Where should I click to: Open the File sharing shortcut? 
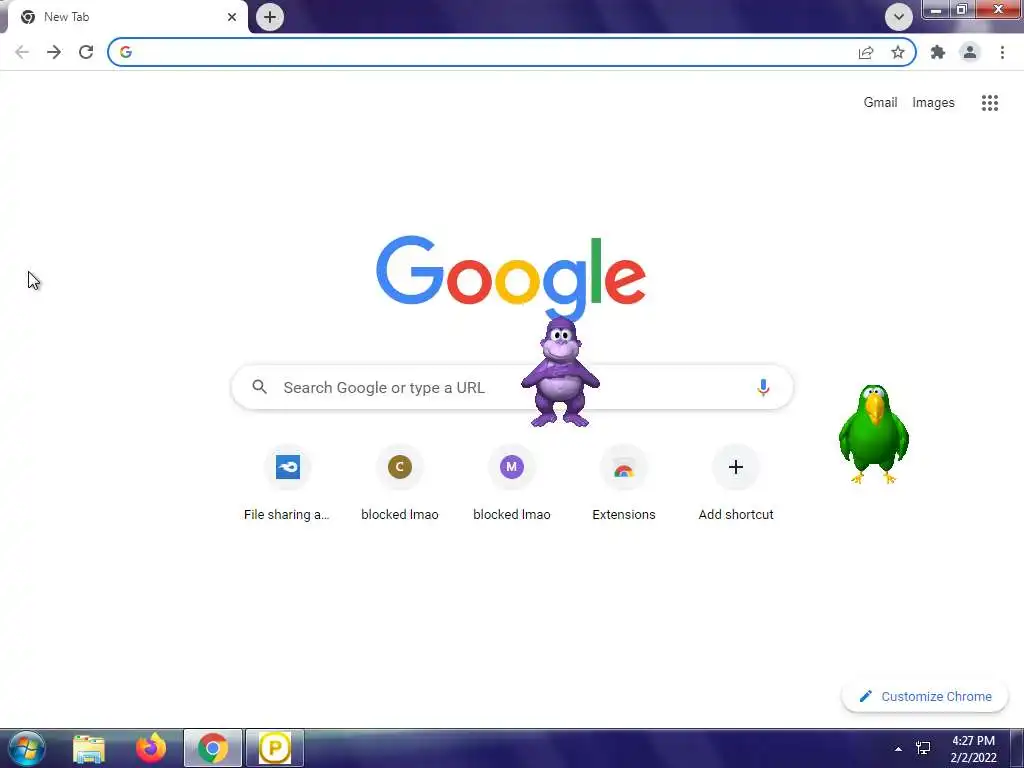(287, 483)
